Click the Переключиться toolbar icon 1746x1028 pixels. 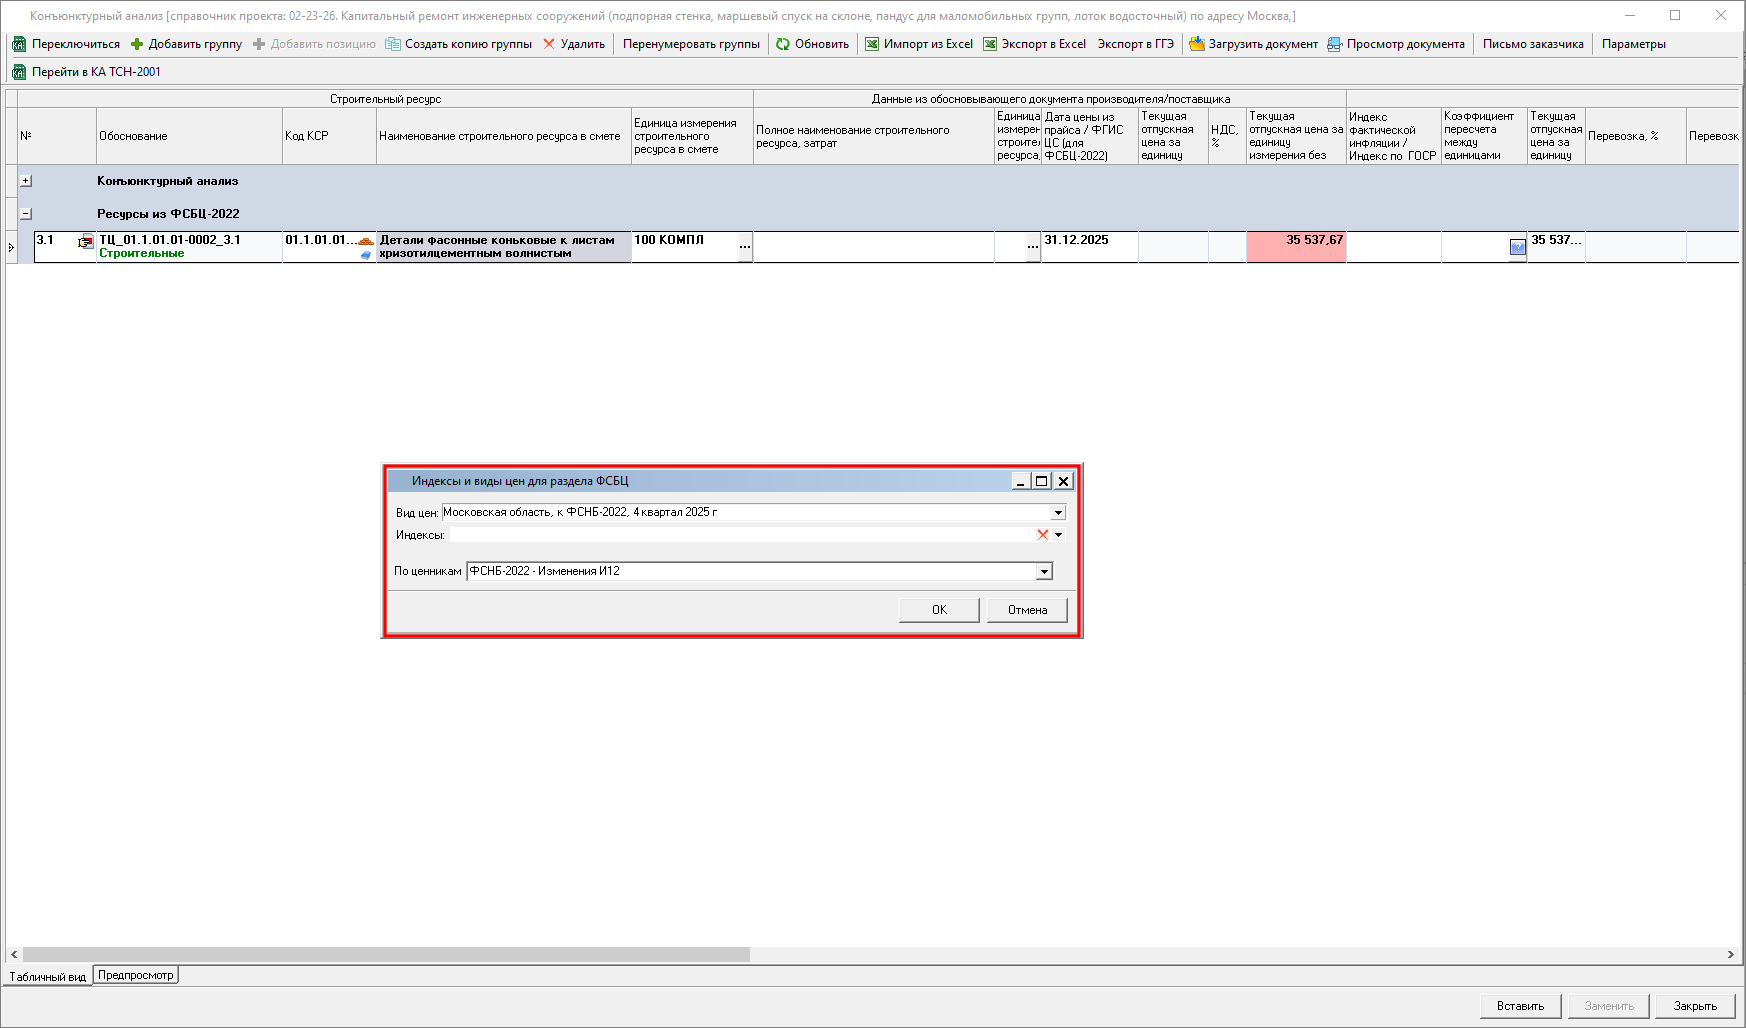(19, 44)
